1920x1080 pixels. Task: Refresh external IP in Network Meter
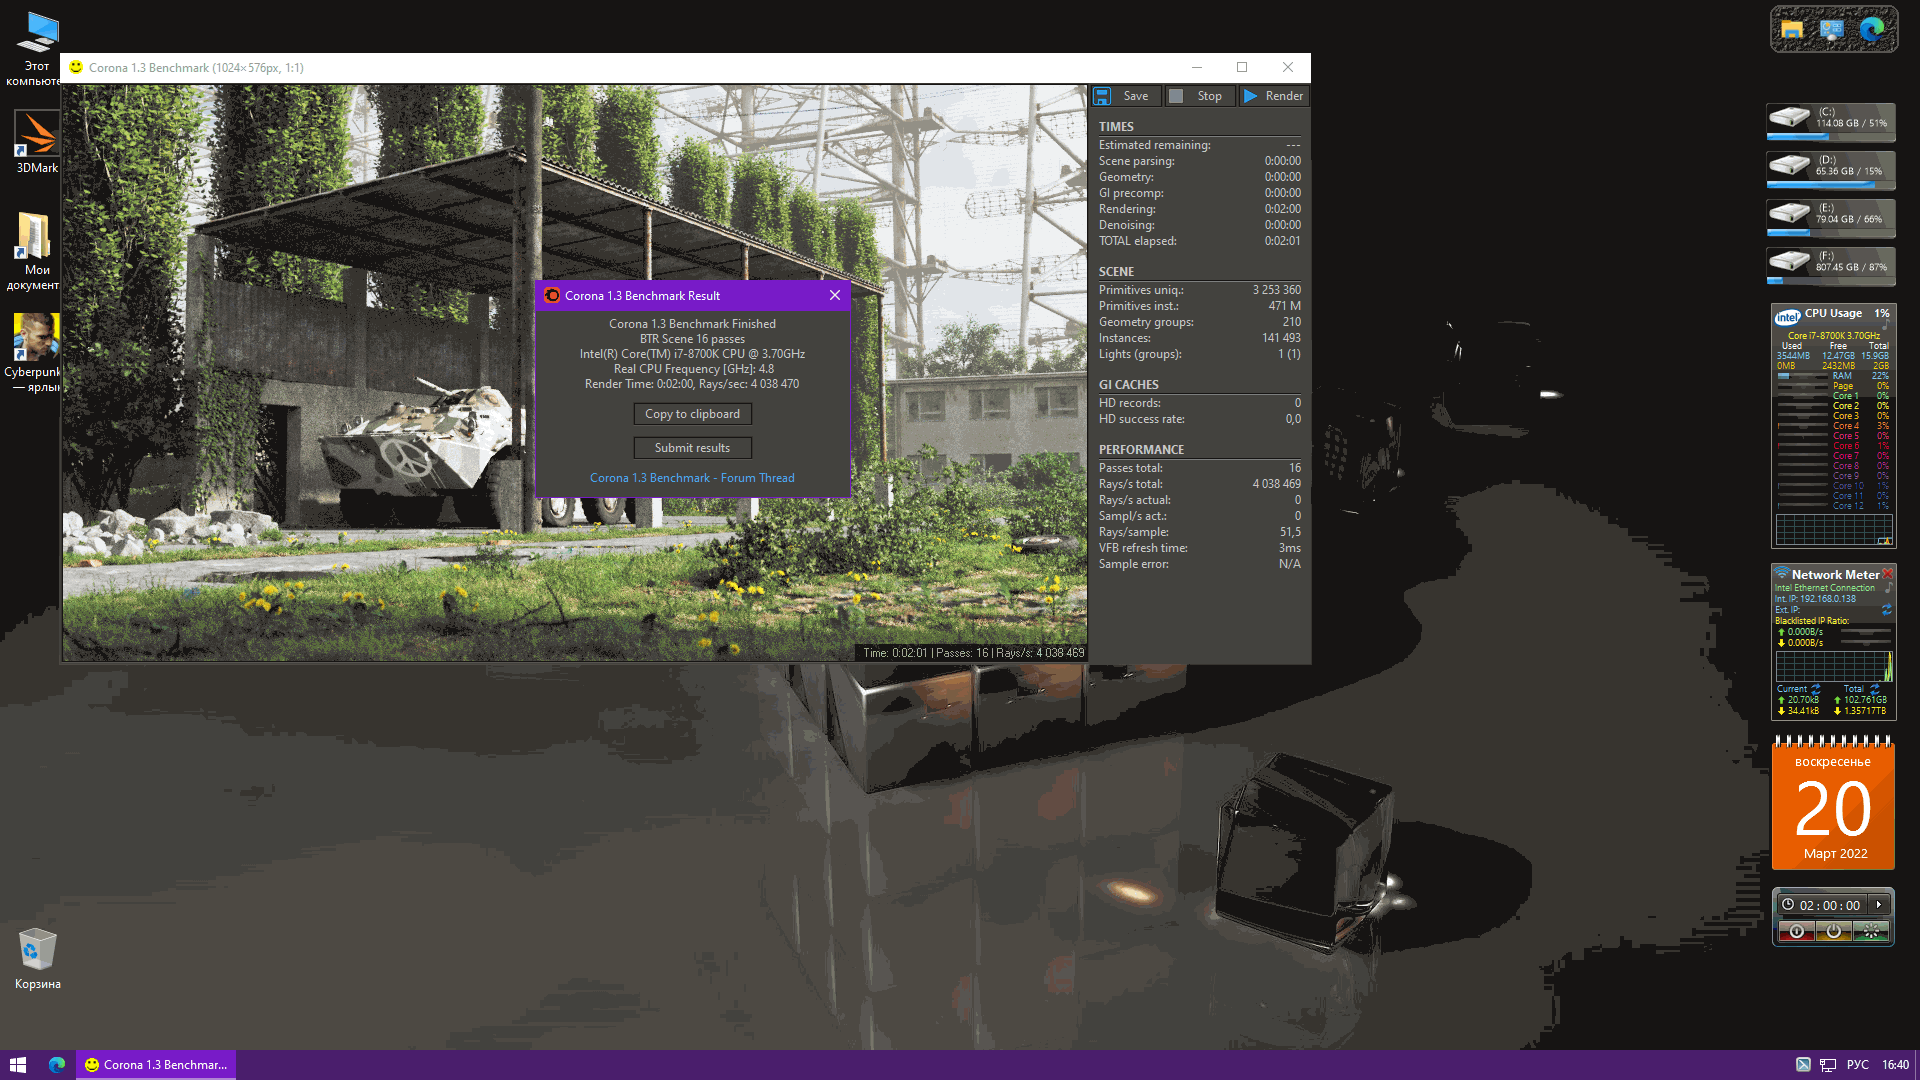pos(1887,609)
